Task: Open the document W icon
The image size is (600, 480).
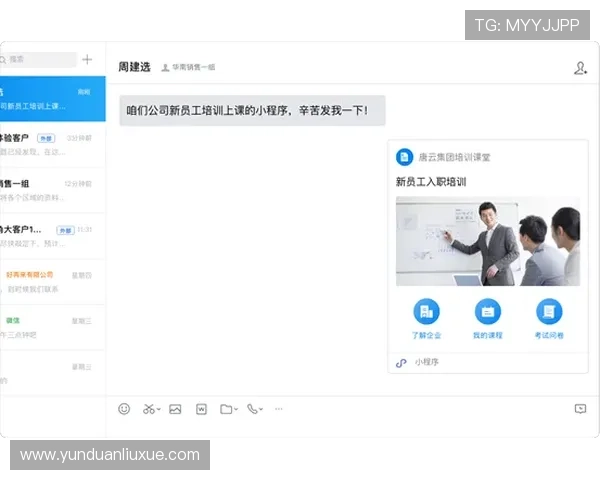Action: point(201,409)
